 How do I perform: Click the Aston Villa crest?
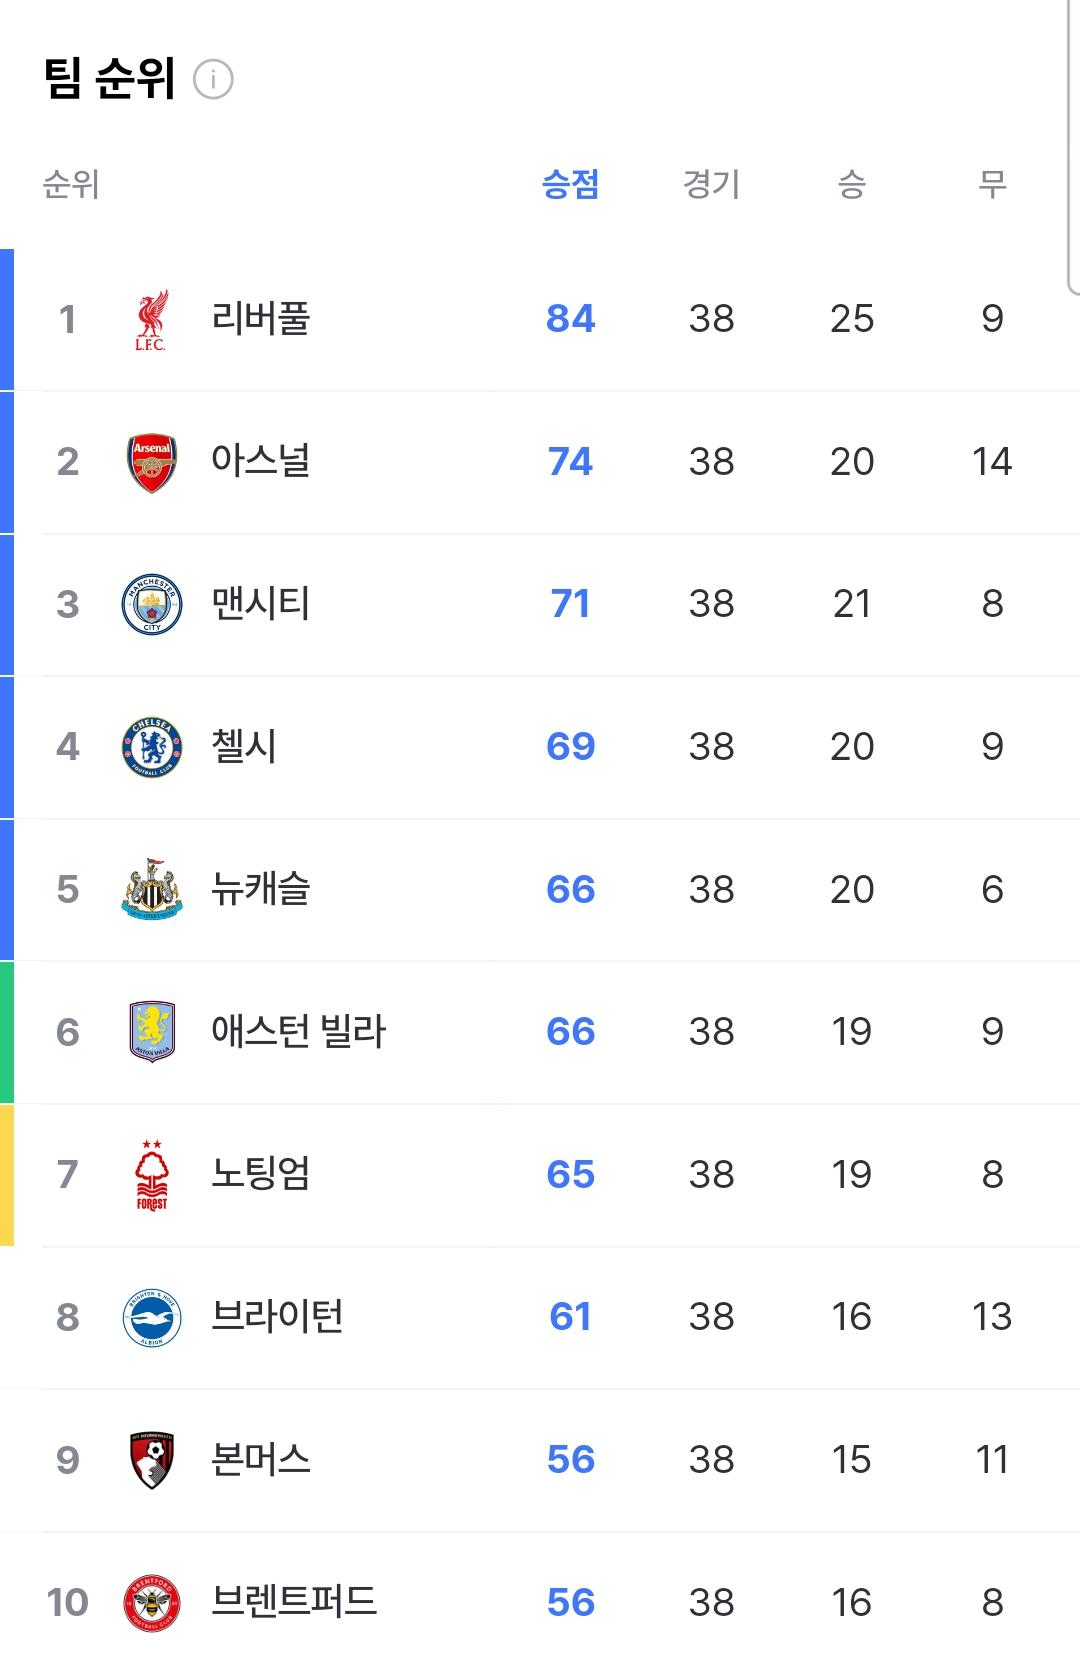point(152,1032)
